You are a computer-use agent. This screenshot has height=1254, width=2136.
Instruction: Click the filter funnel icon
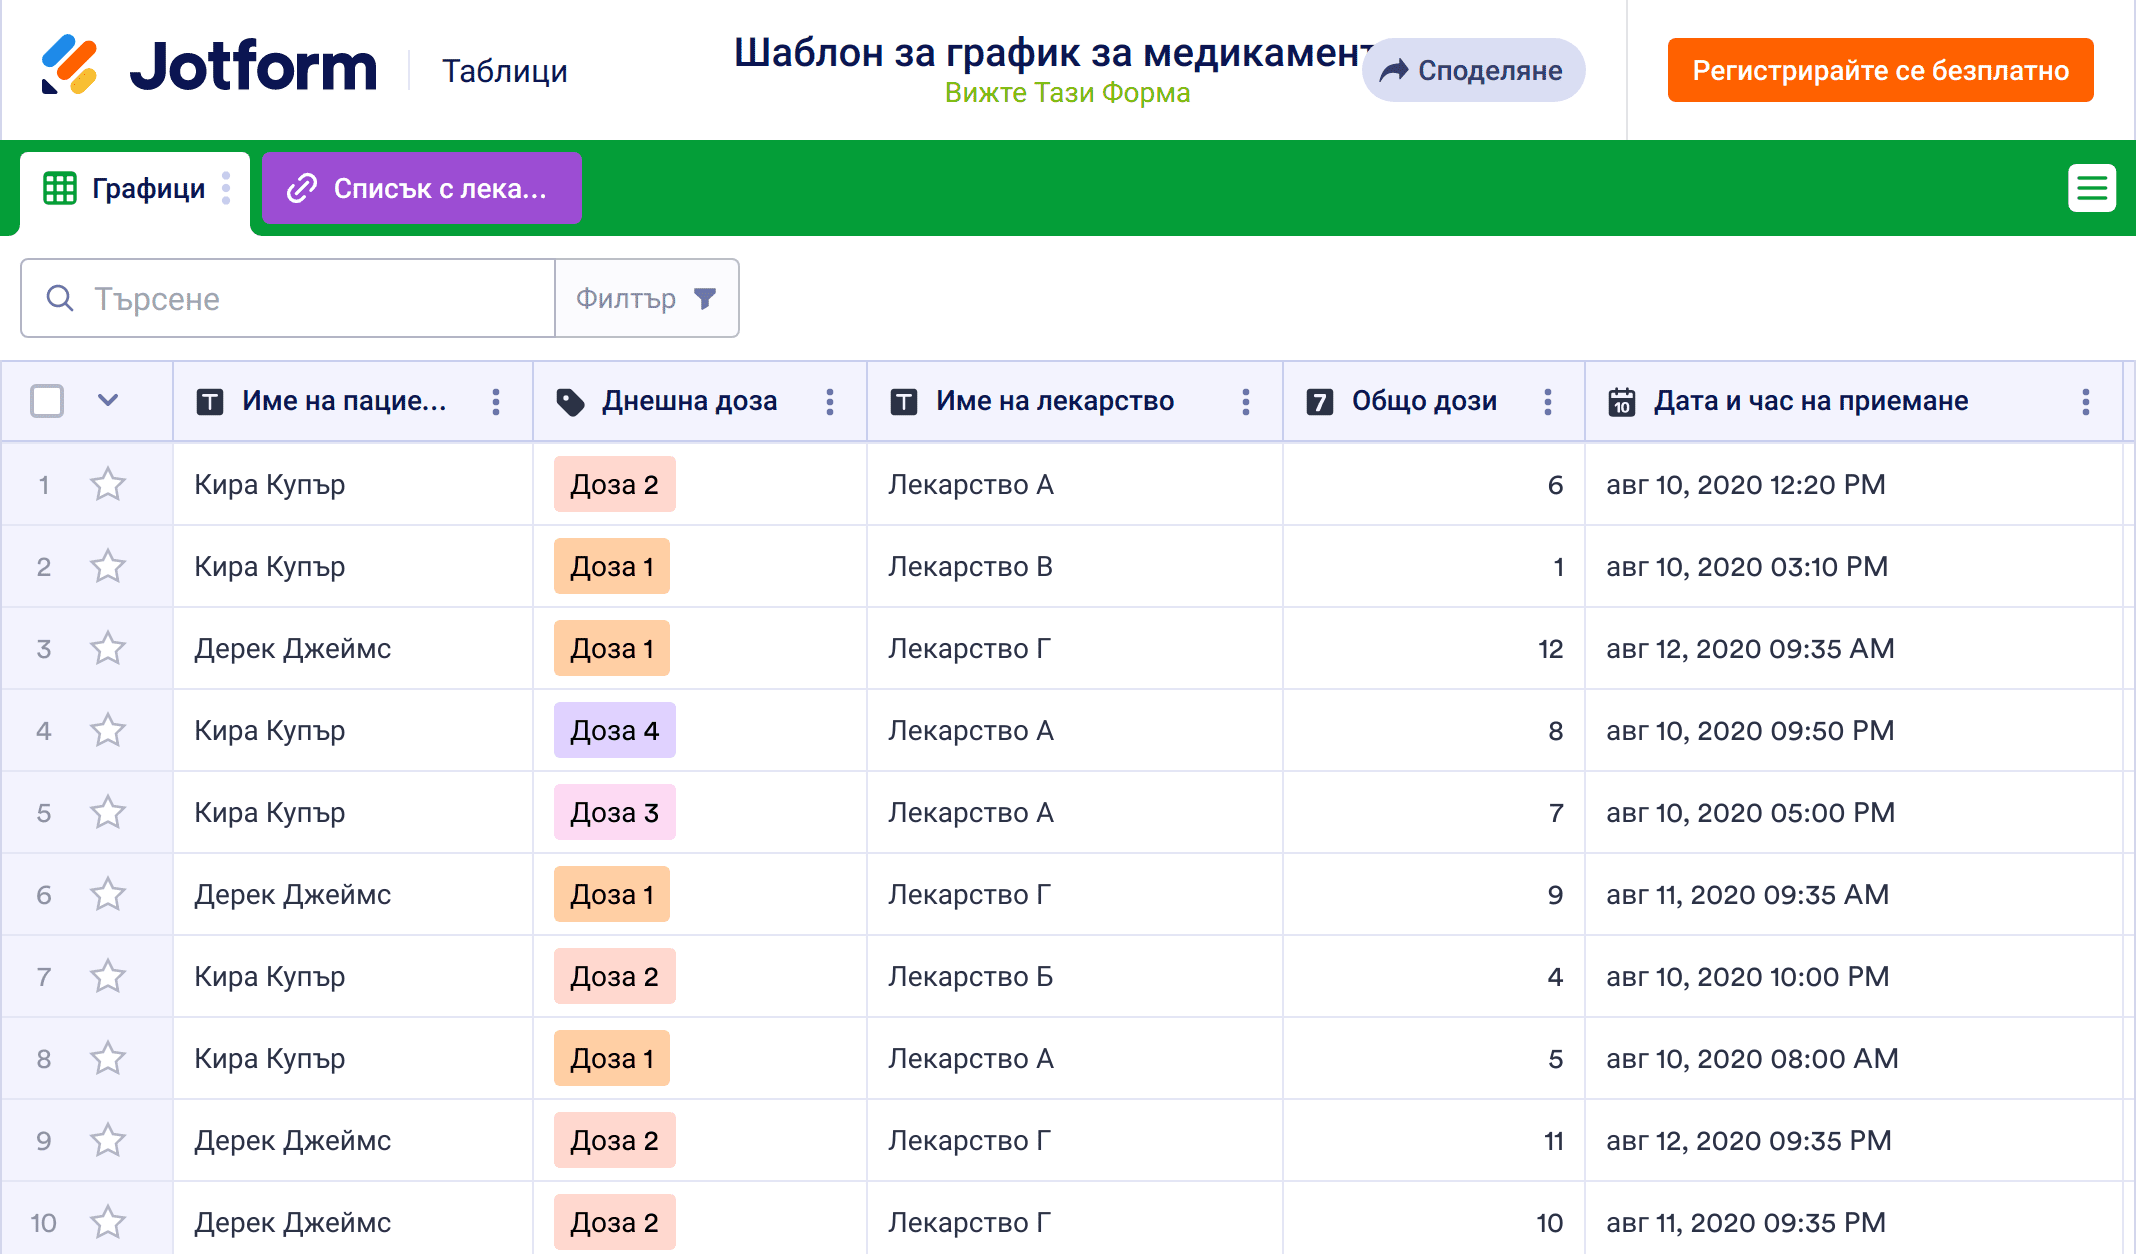pos(705,298)
